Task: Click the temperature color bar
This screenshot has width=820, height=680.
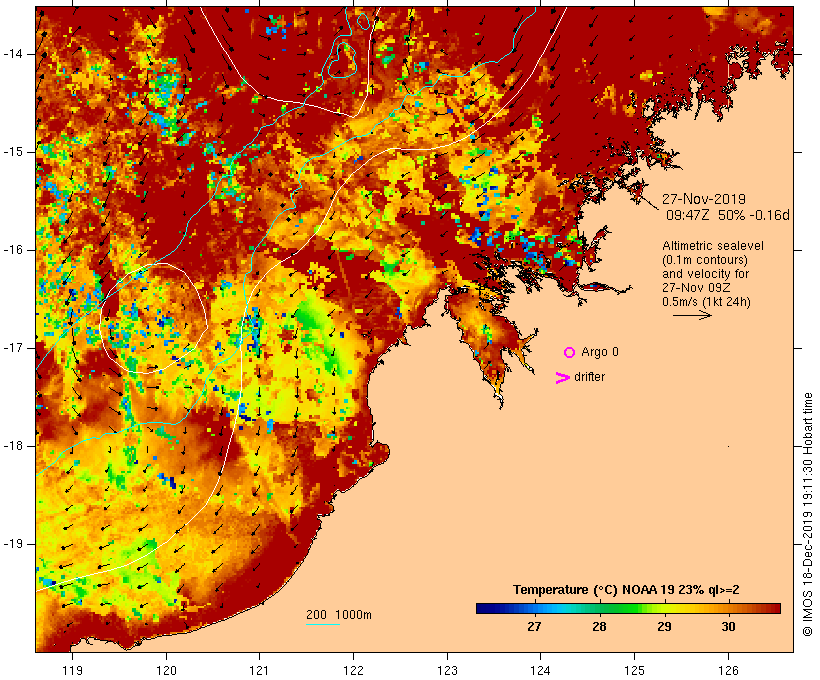Action: tap(628, 608)
